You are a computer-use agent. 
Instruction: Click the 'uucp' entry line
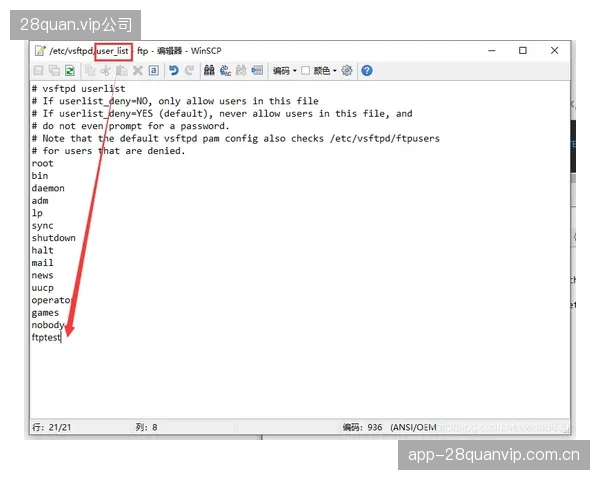pyautogui.click(x=42, y=288)
